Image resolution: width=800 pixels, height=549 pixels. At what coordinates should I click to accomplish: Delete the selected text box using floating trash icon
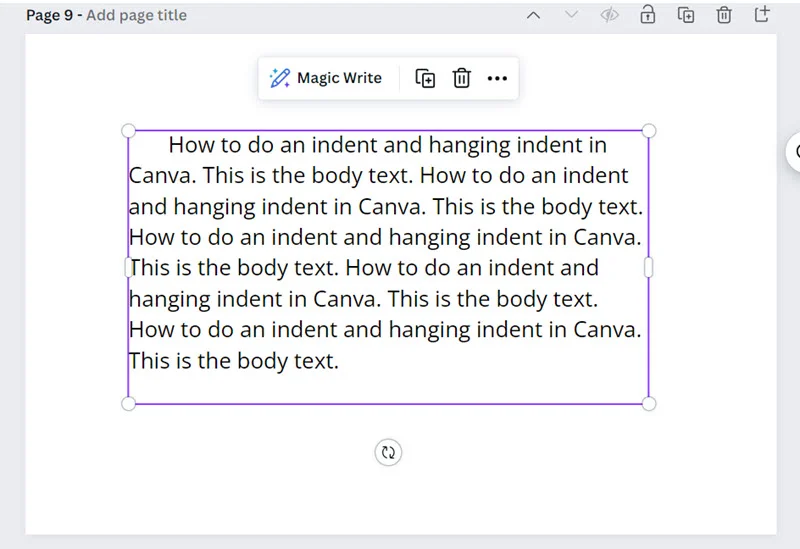click(461, 79)
